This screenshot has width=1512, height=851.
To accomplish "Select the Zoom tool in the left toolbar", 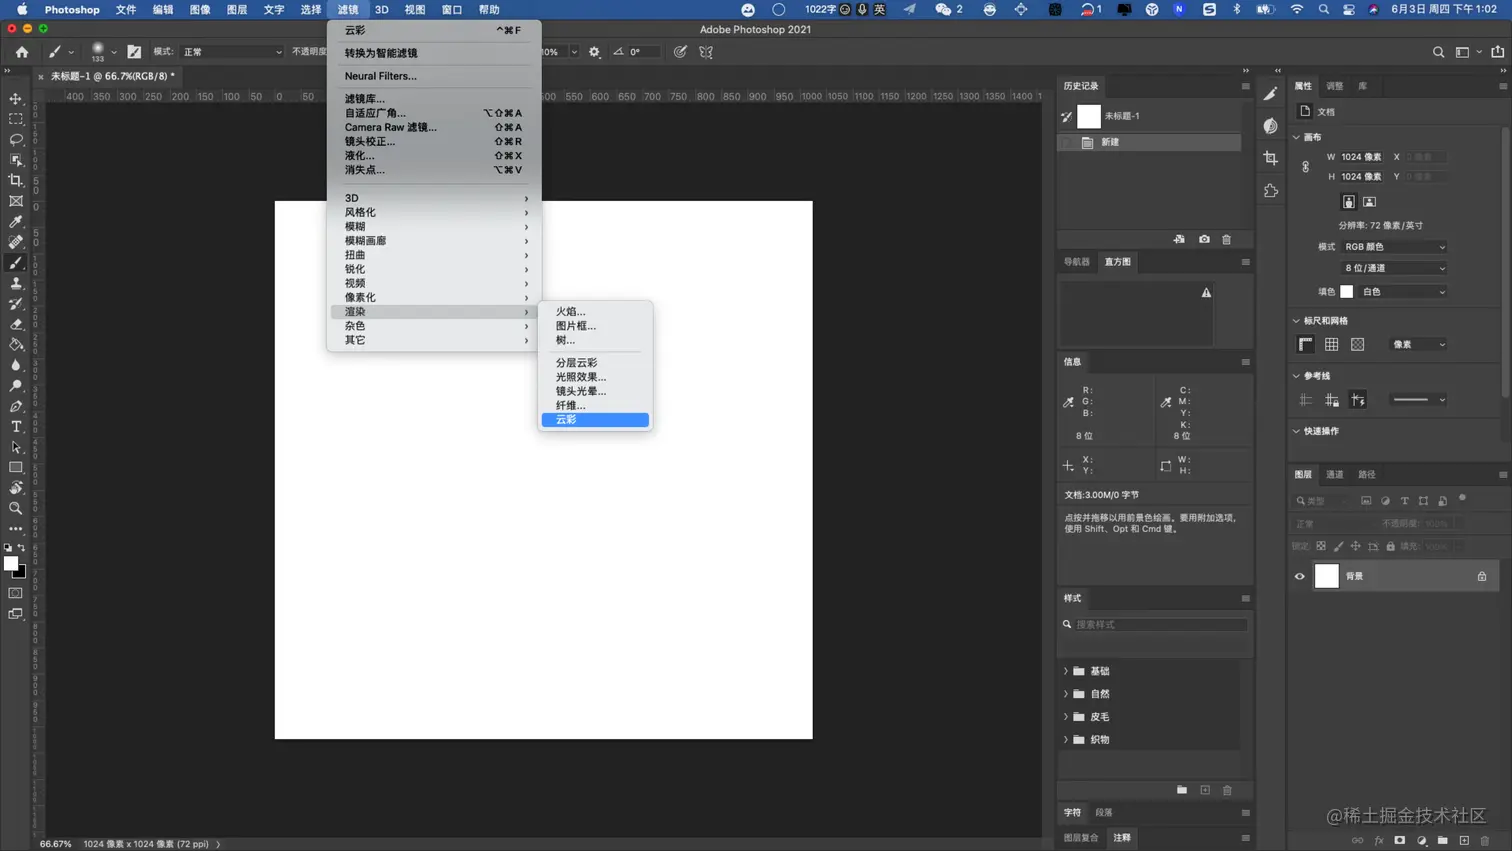I will coord(16,508).
